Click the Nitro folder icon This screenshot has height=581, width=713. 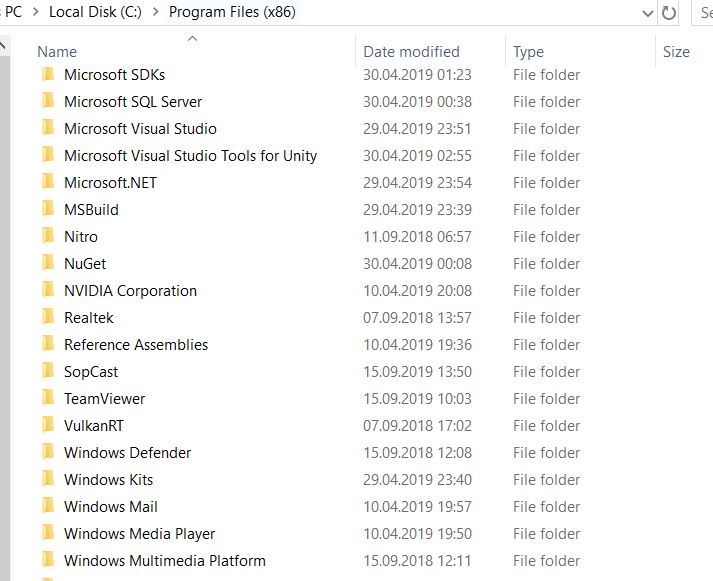click(48, 236)
